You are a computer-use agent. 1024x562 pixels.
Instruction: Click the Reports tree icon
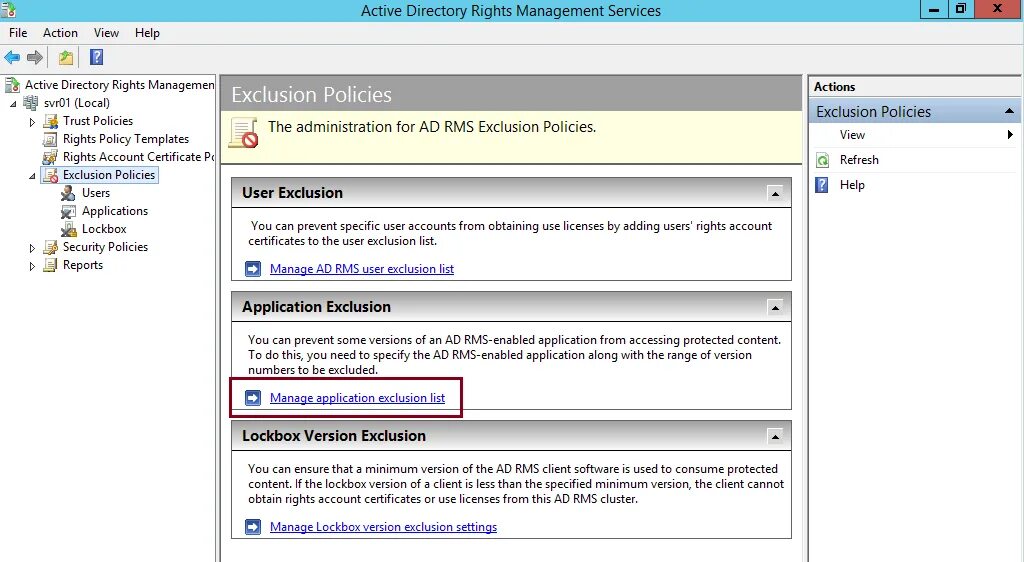click(50, 265)
